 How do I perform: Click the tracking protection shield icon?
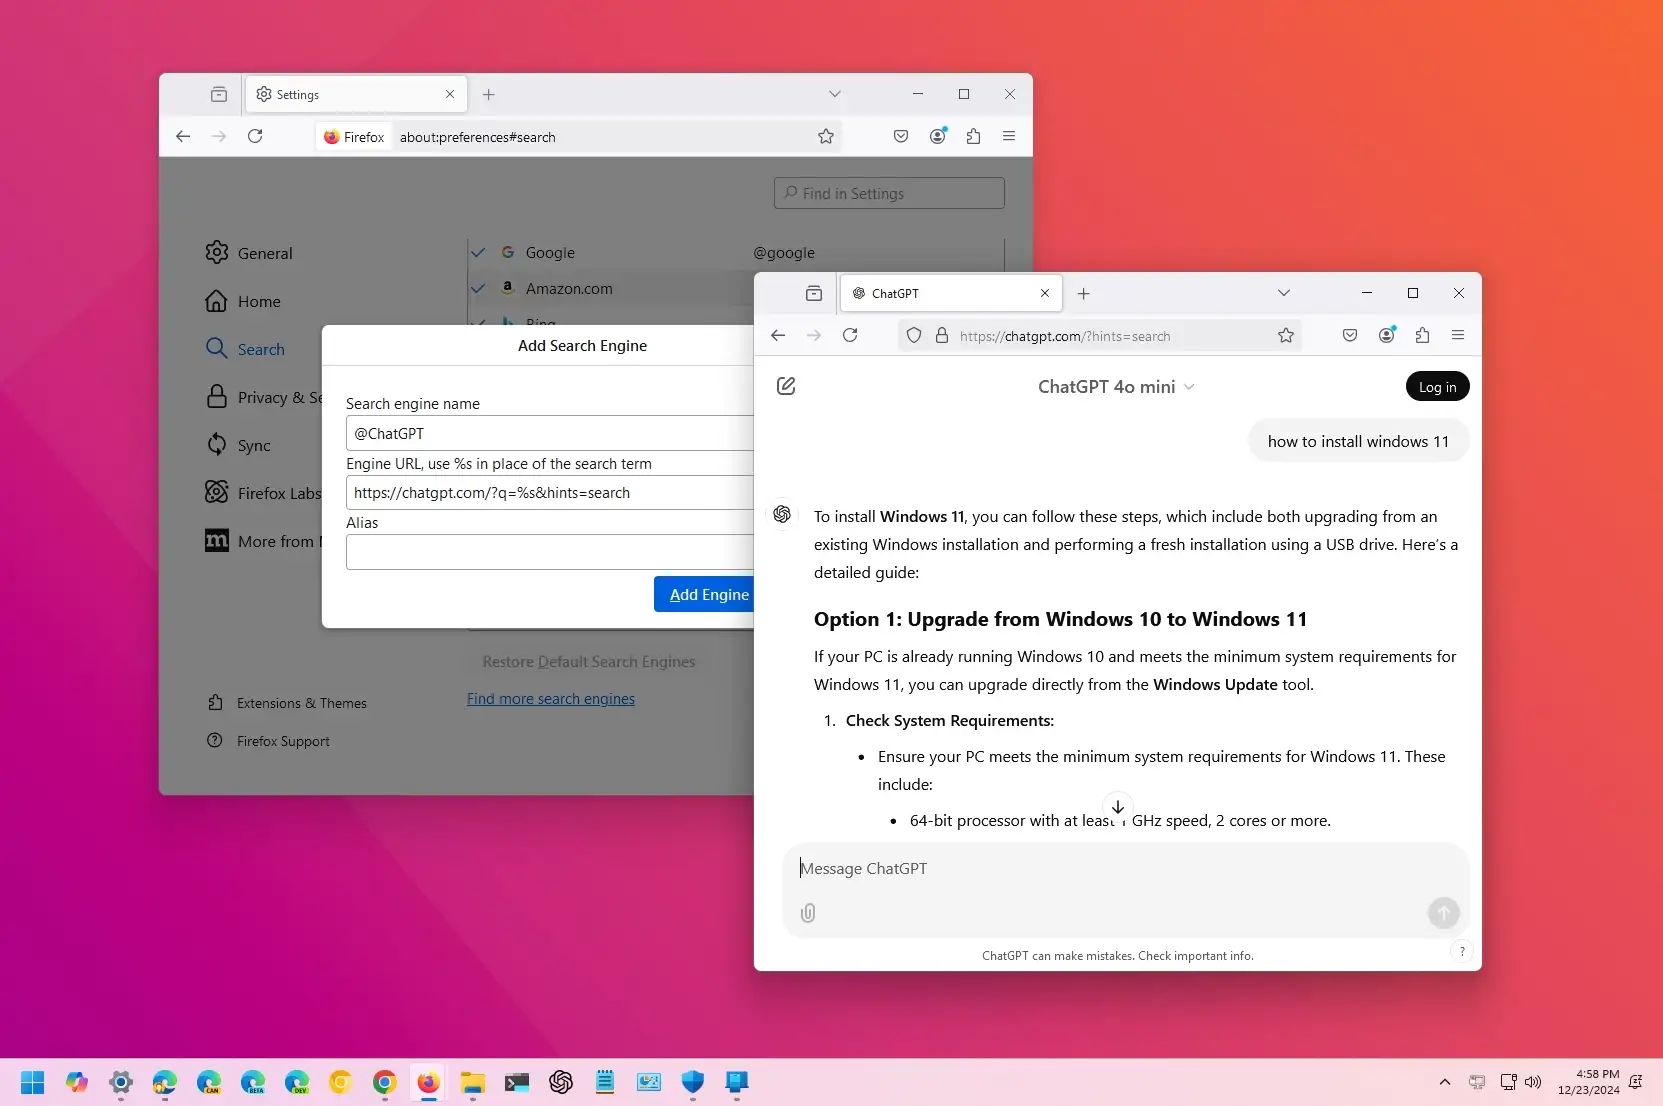[x=914, y=335]
